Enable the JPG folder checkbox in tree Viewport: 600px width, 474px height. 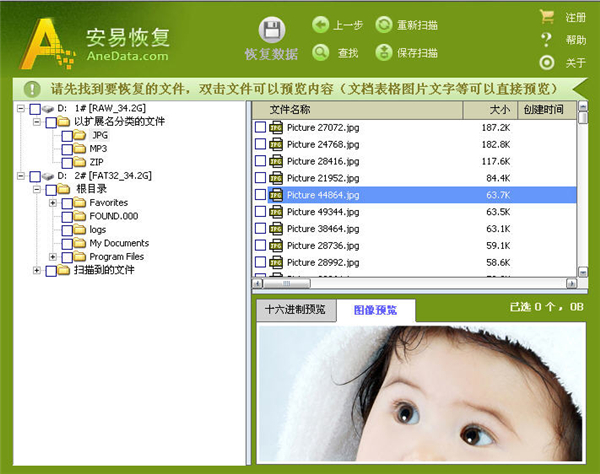[x=67, y=135]
